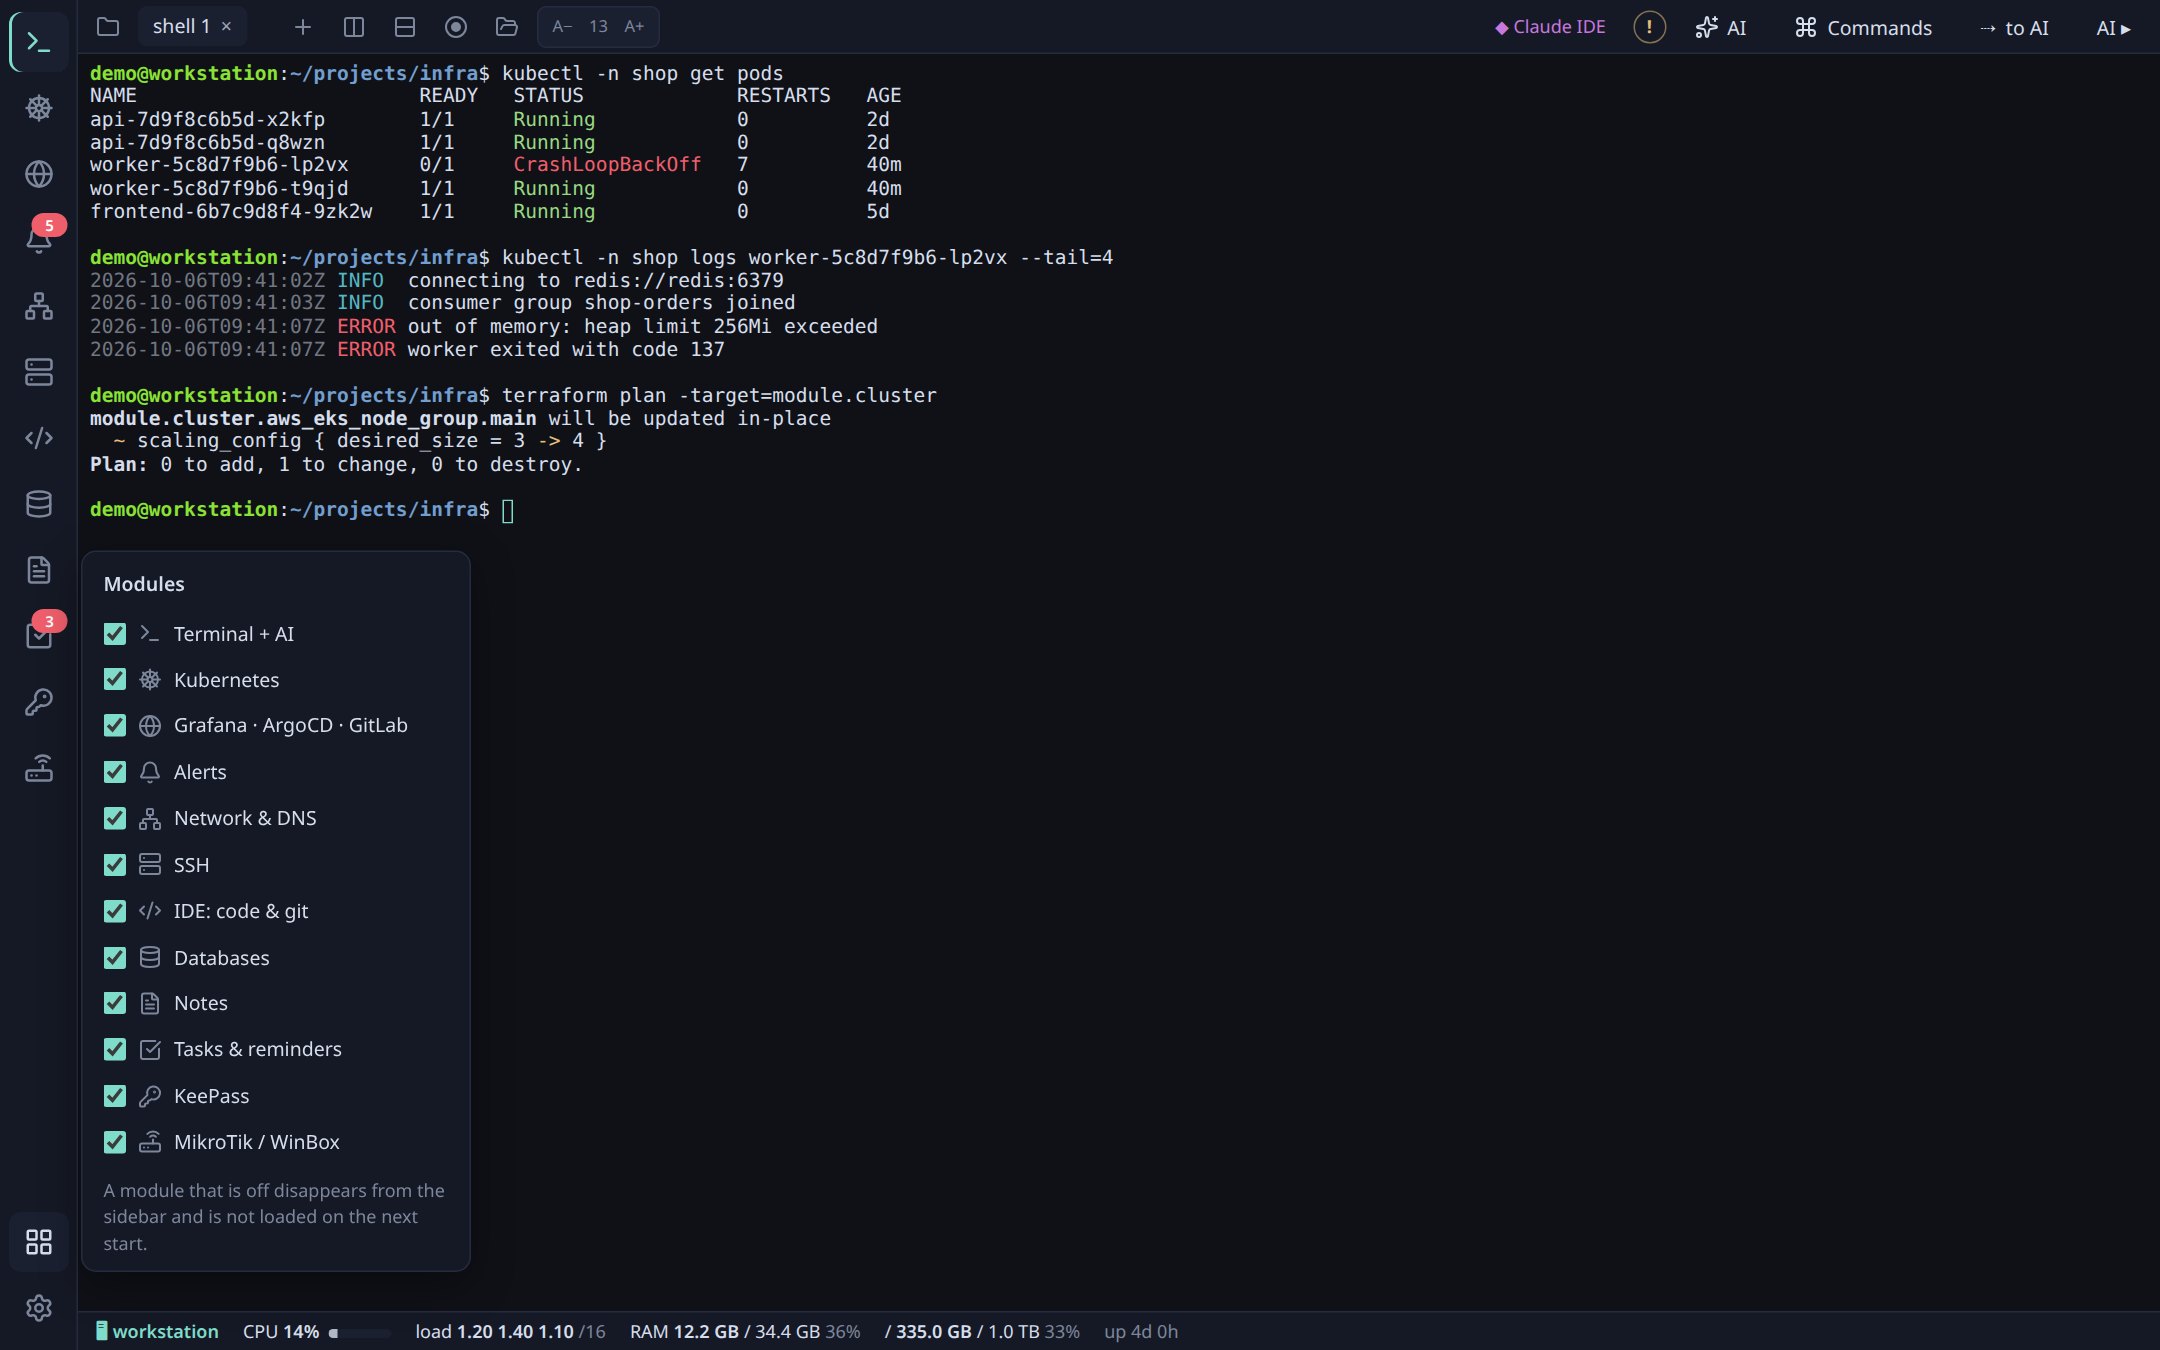Click the 'worker exited with code 137' line
2160x1350 pixels.
(x=566, y=349)
